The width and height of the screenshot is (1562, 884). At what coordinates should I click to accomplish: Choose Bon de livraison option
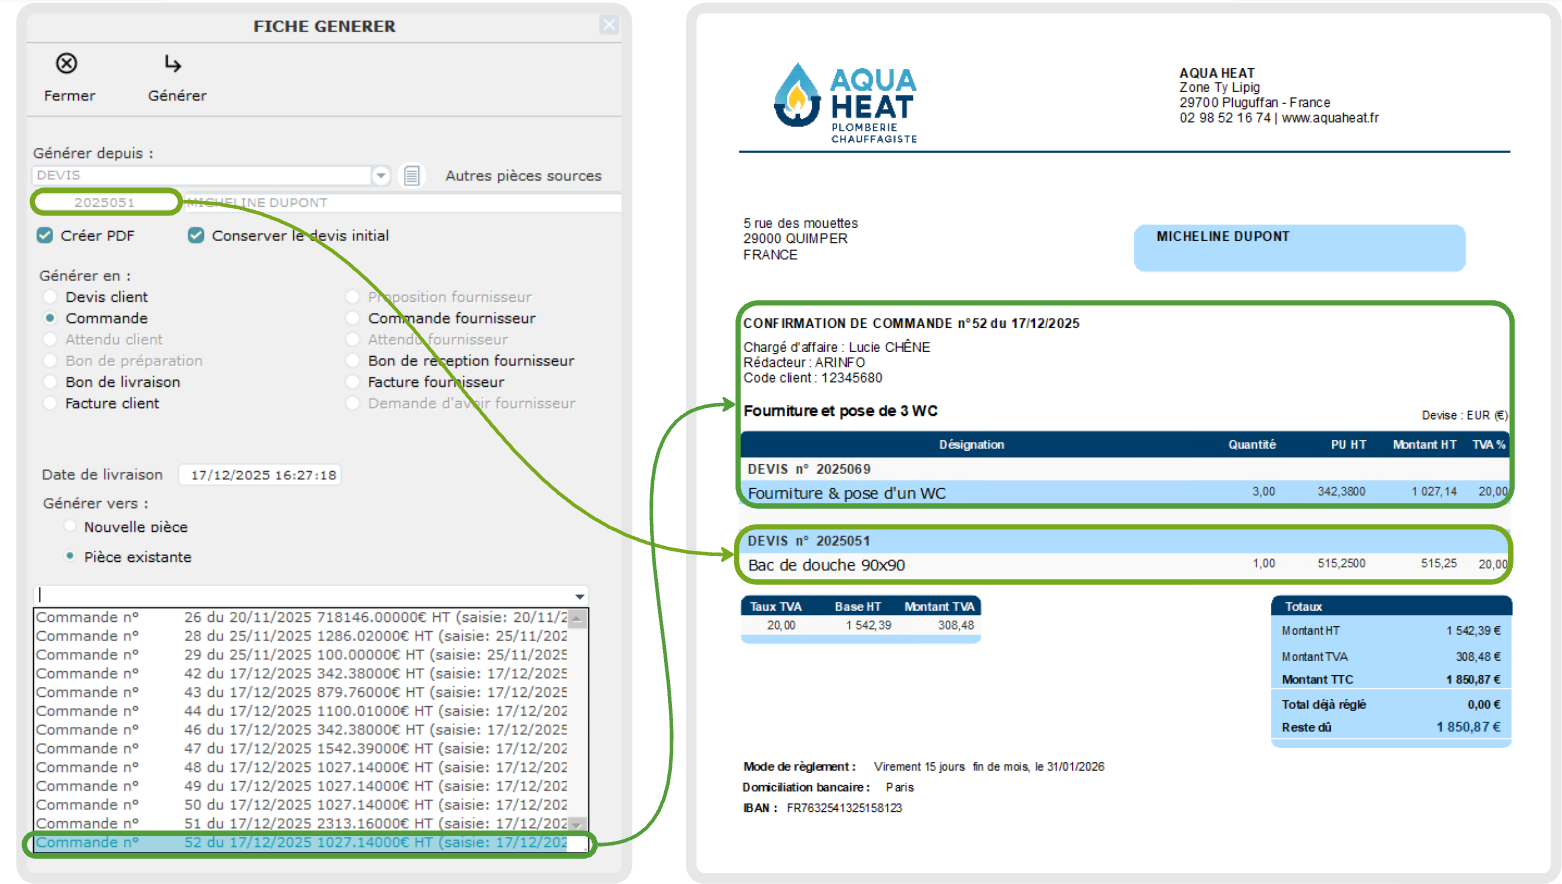[50, 382]
